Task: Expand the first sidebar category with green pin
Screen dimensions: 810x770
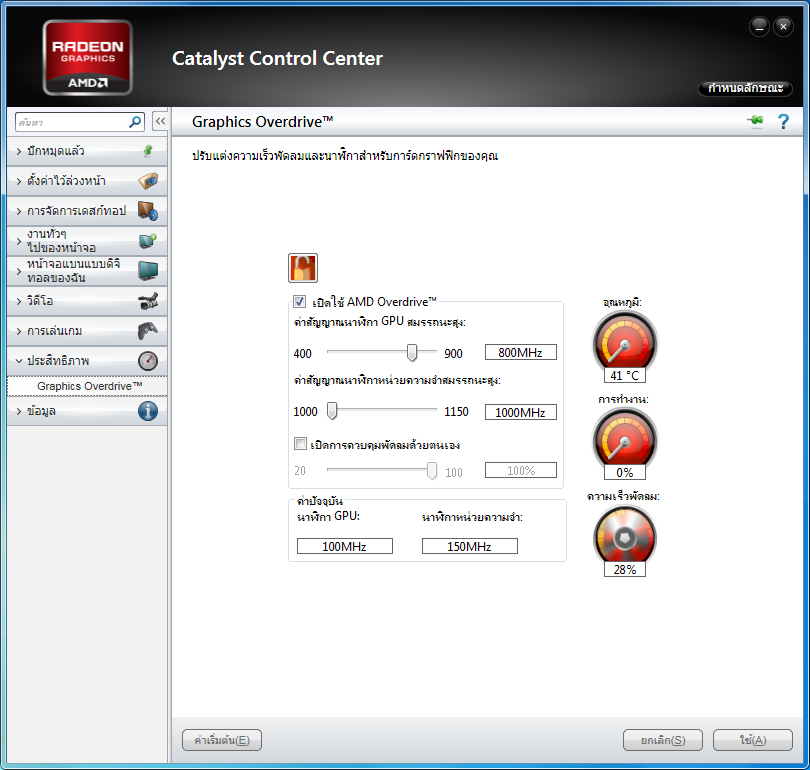Action: 87,151
